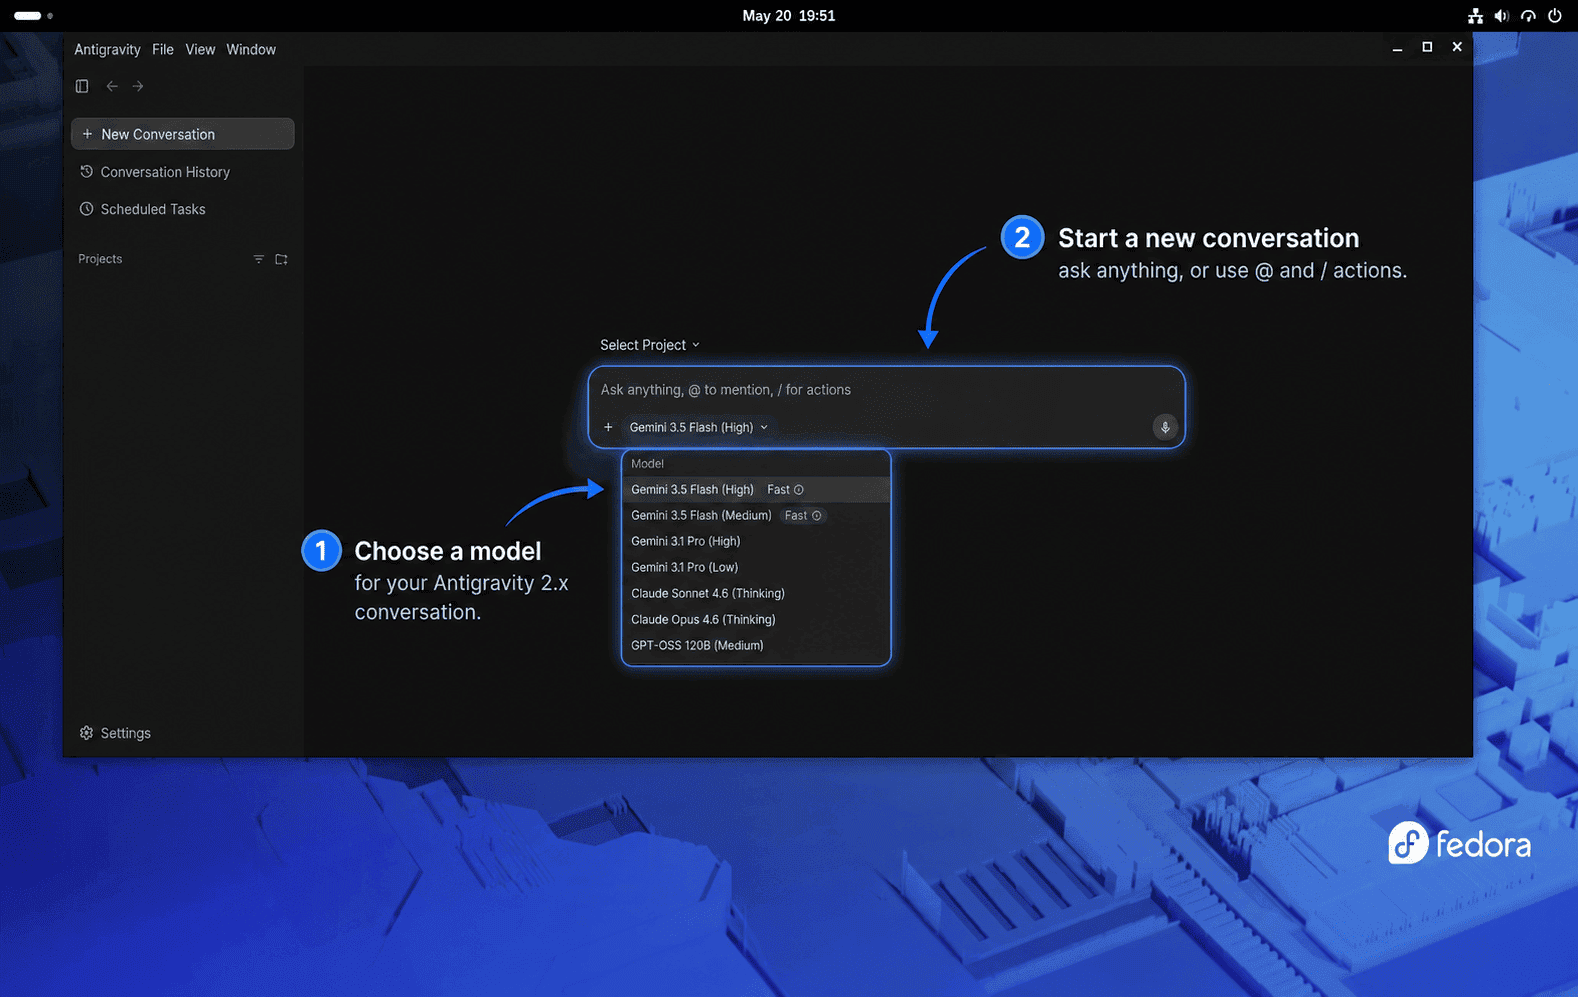Select Gemini 3.5 Flash (High) from model list
The width and height of the screenshot is (1578, 997).
coord(756,490)
